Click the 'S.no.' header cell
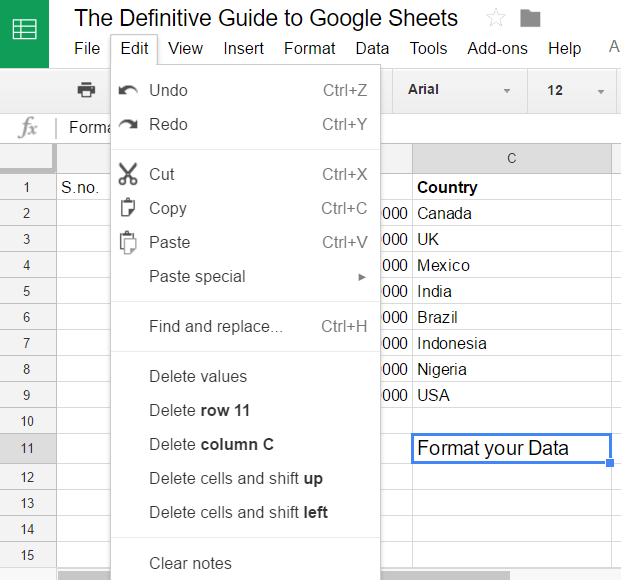 click(x=84, y=187)
